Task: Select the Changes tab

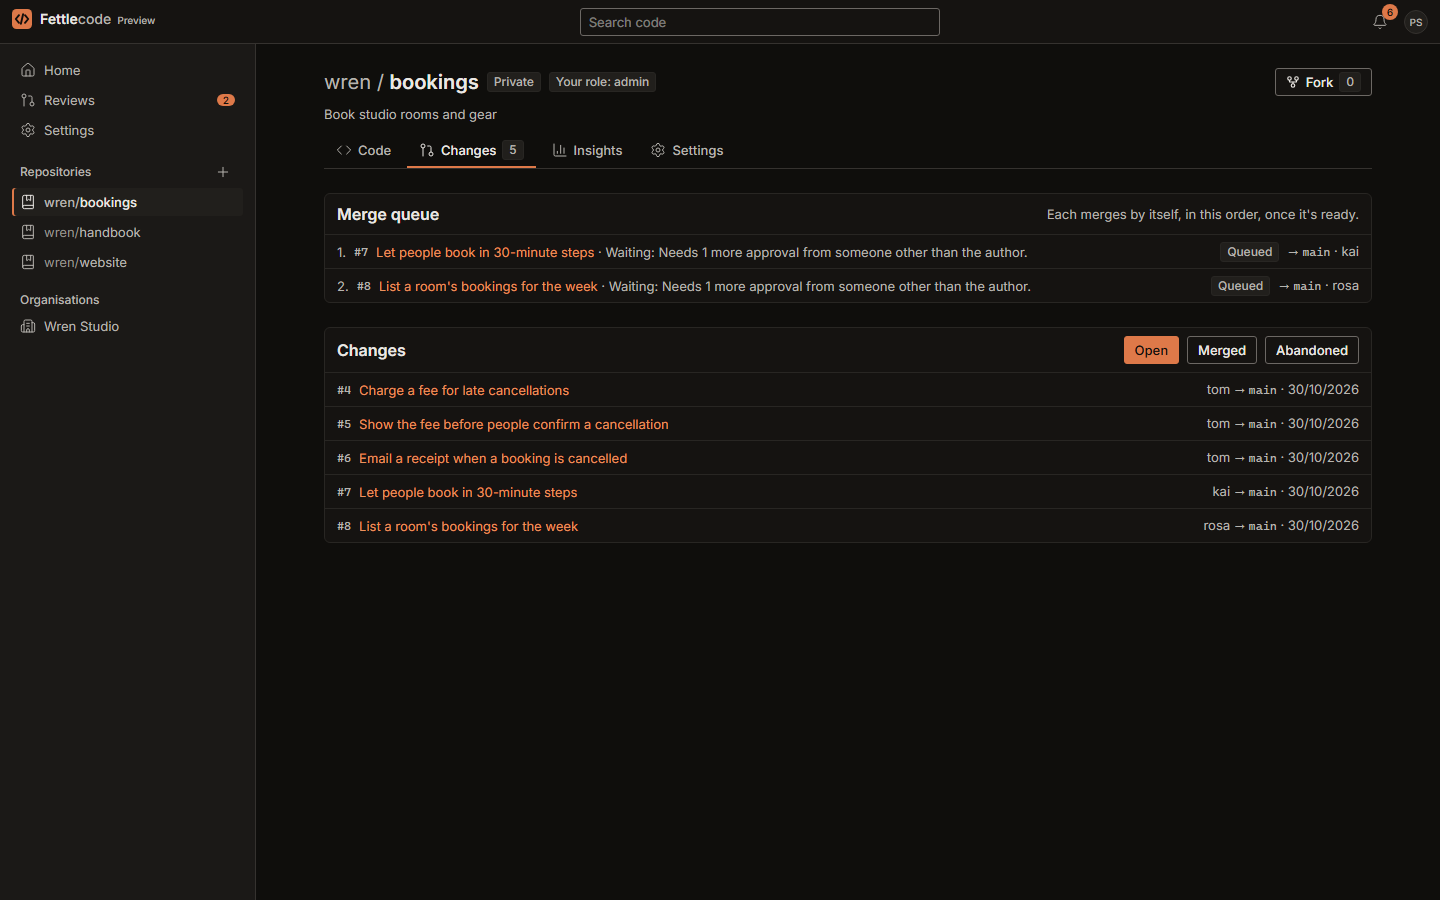Action: 472,150
